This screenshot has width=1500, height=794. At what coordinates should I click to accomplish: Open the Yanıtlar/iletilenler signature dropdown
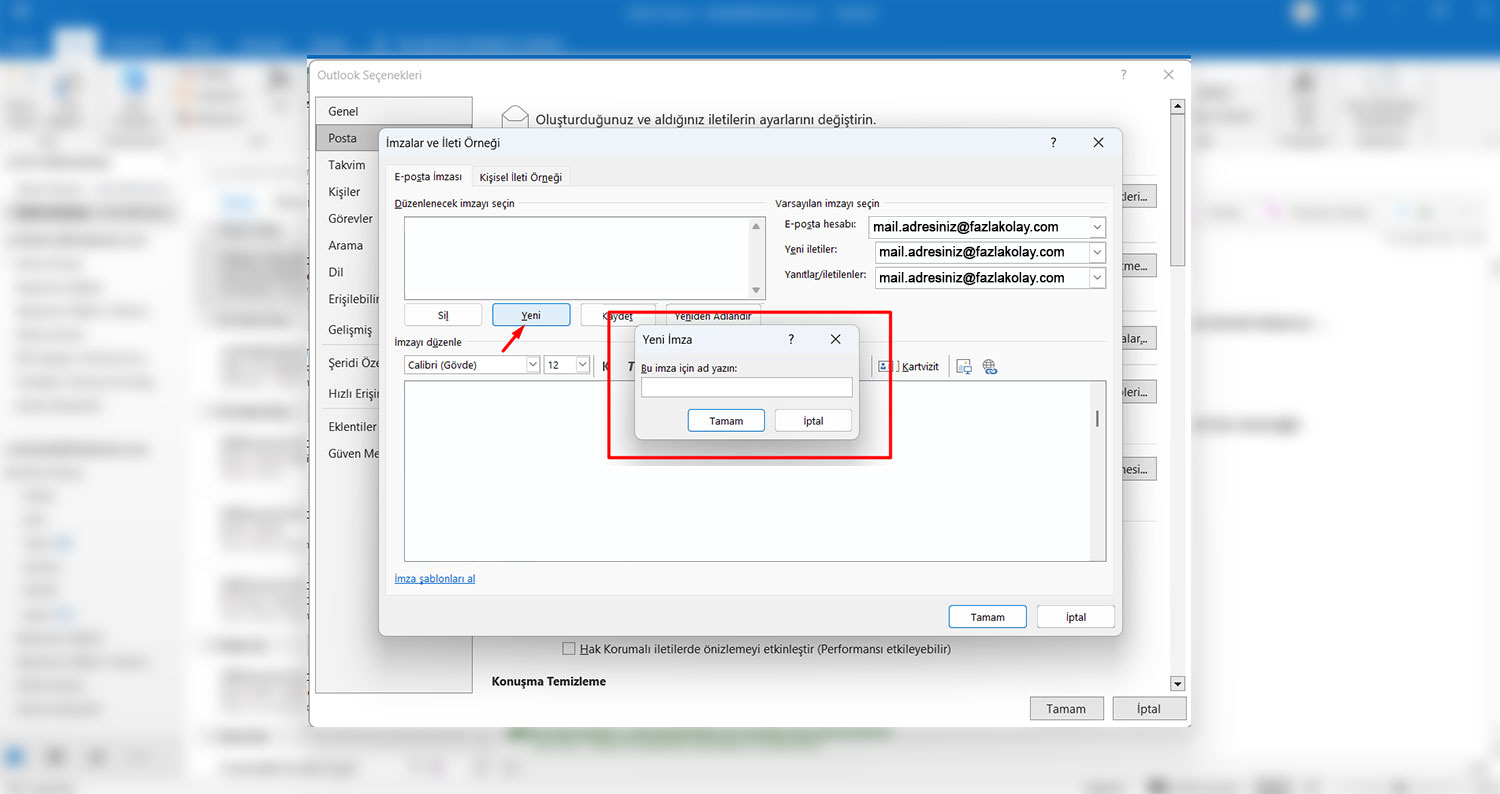[x=1097, y=278]
